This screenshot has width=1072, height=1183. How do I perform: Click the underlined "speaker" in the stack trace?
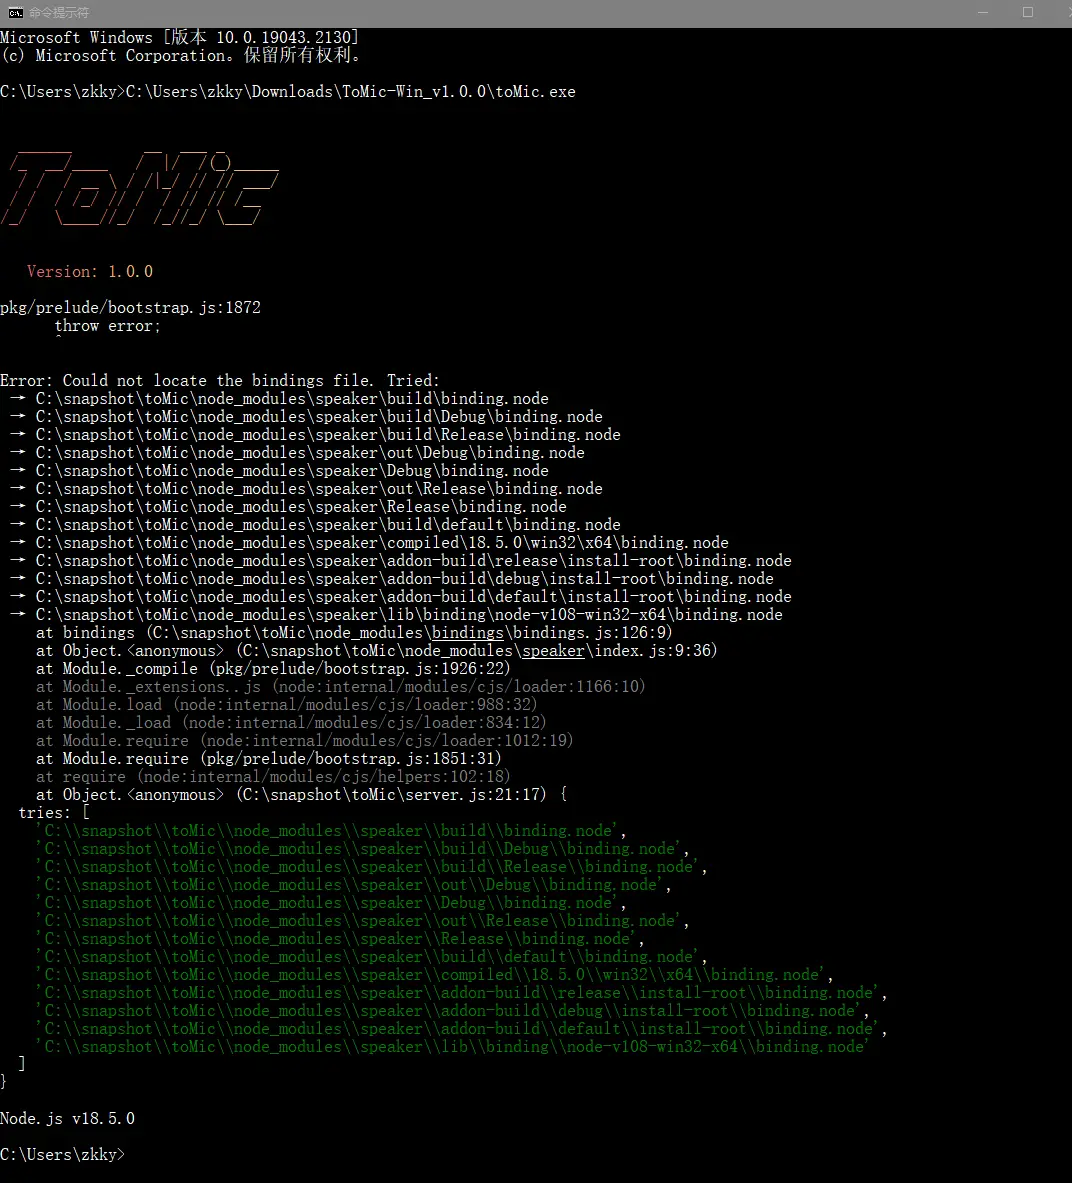(553, 651)
